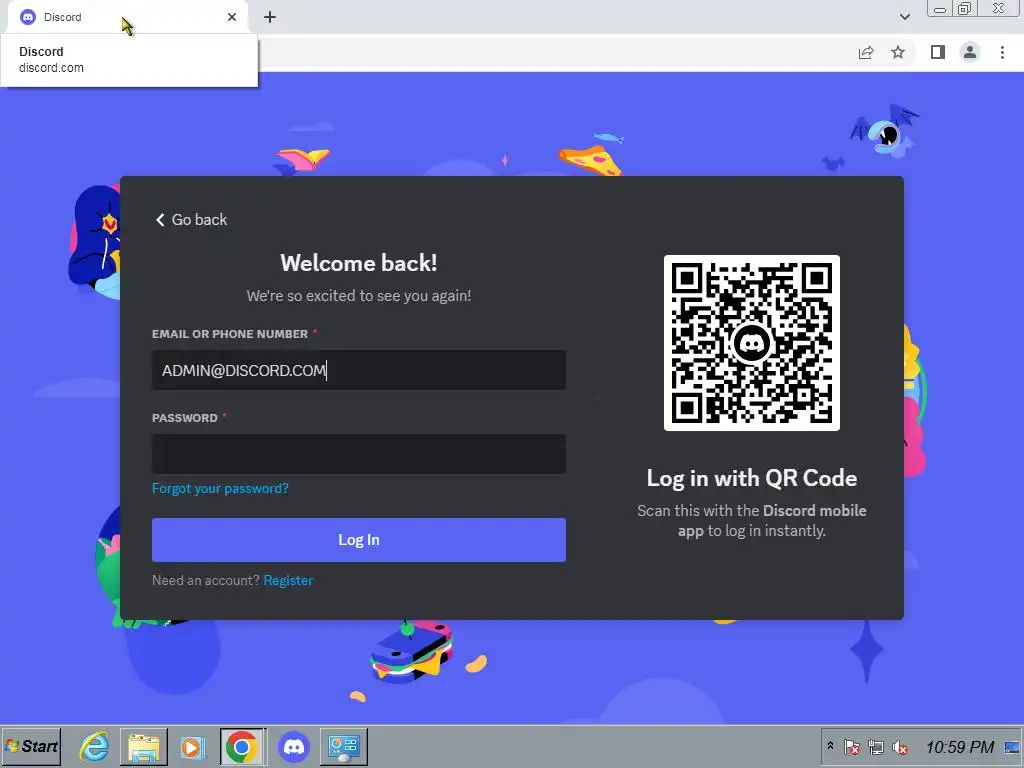Click the taskbar clock 10:59 PM
Screen dimensions: 1024x768
pyautogui.click(x=959, y=747)
